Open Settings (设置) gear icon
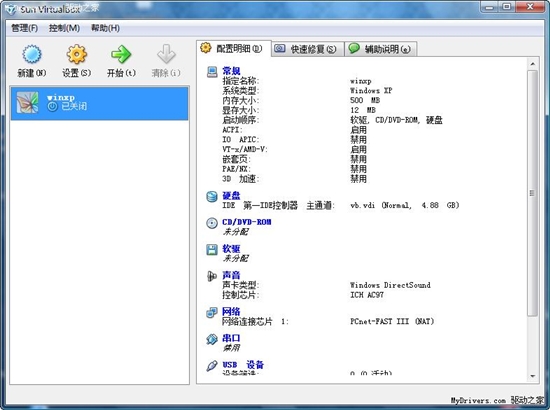 [x=76, y=54]
